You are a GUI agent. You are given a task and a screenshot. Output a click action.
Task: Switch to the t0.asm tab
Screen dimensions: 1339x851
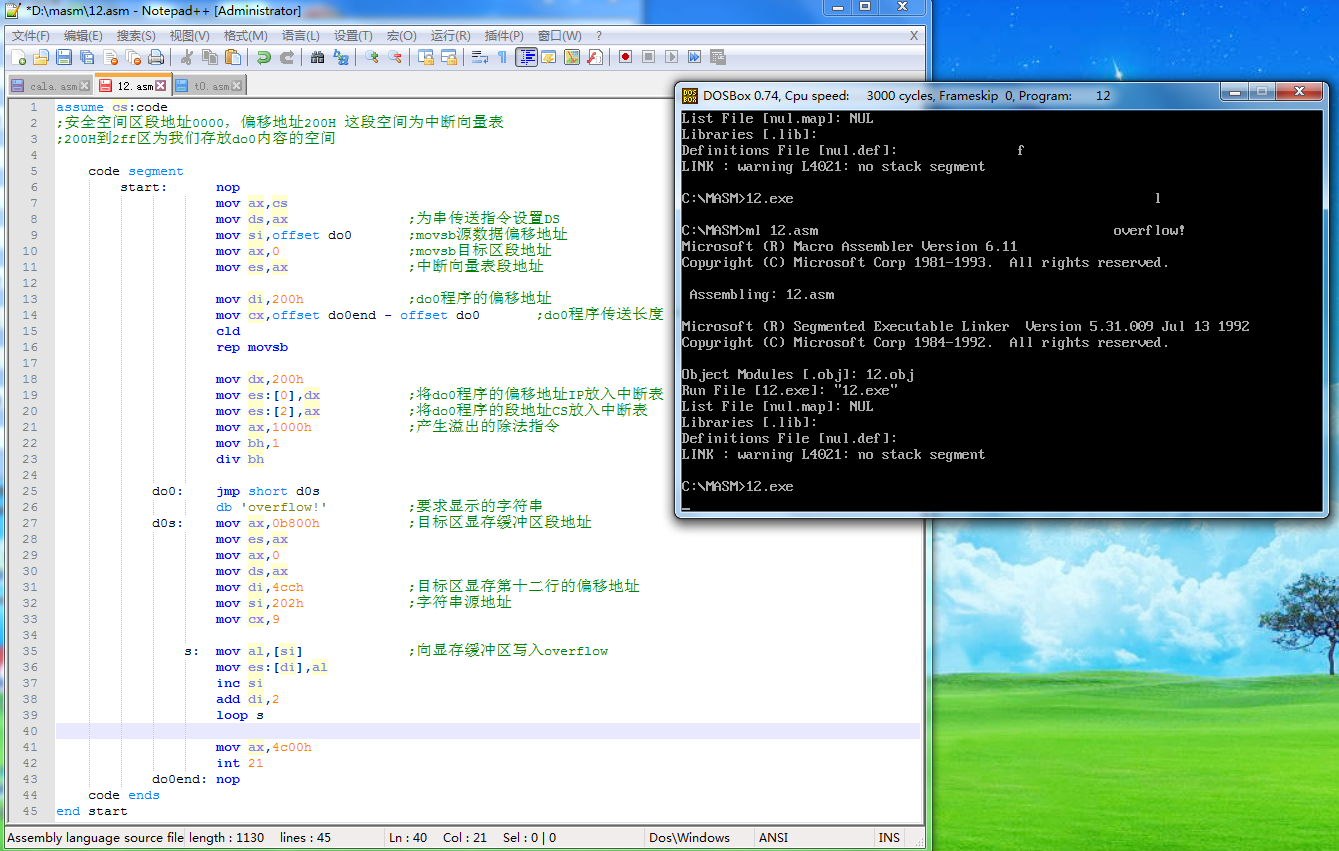coord(208,86)
